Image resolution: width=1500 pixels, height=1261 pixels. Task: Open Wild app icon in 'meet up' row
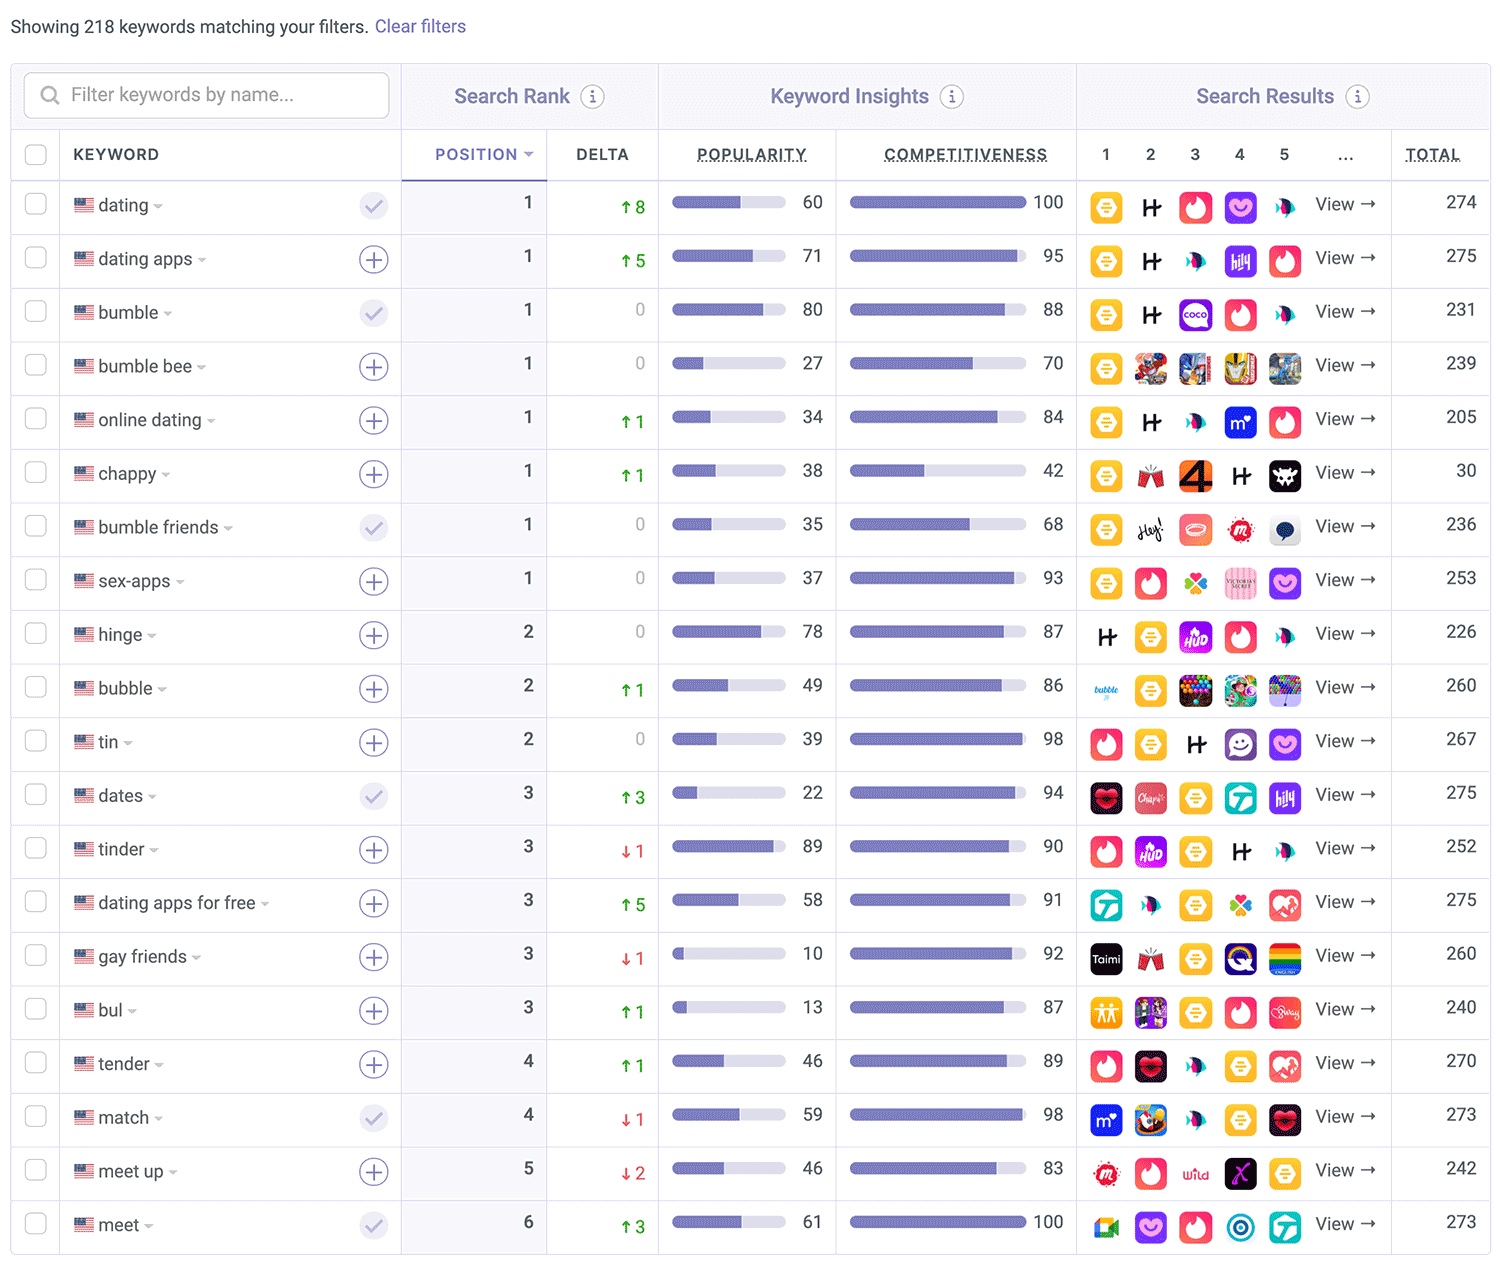(1196, 1174)
